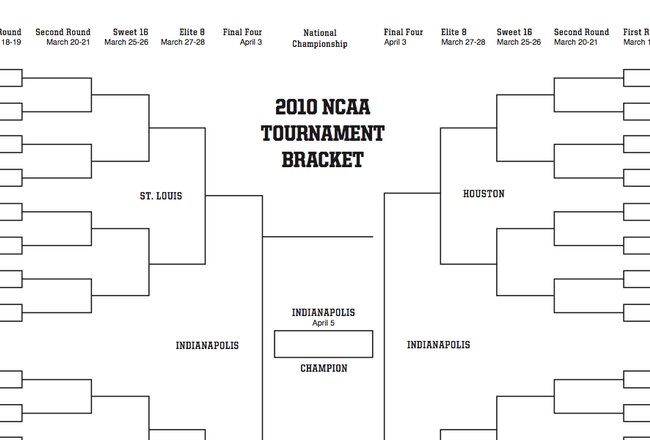
Task: Click Second Round header on the St. Louis side
Action: click(63, 37)
